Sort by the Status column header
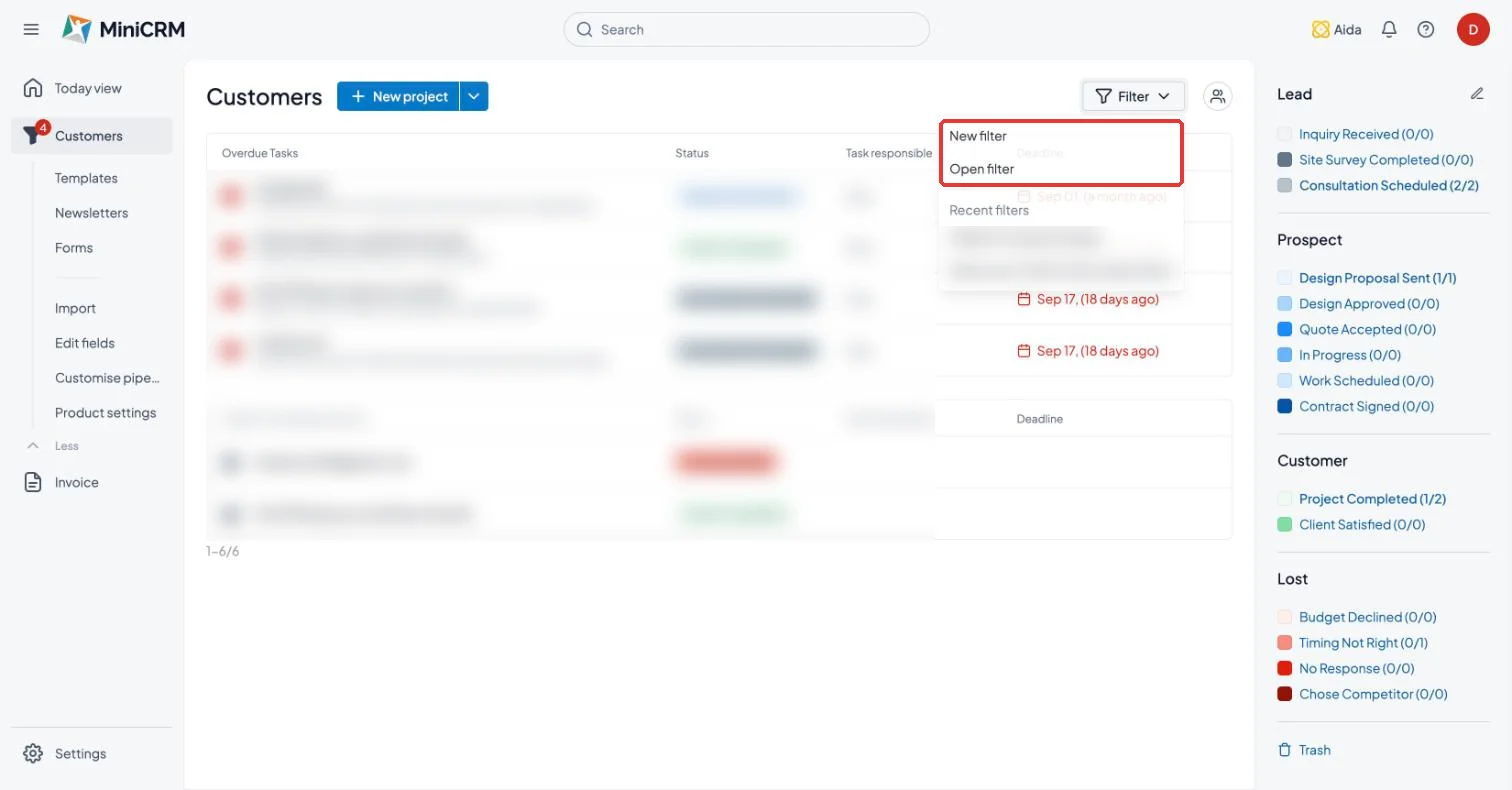Image resolution: width=1512 pixels, height=790 pixels. [x=692, y=153]
